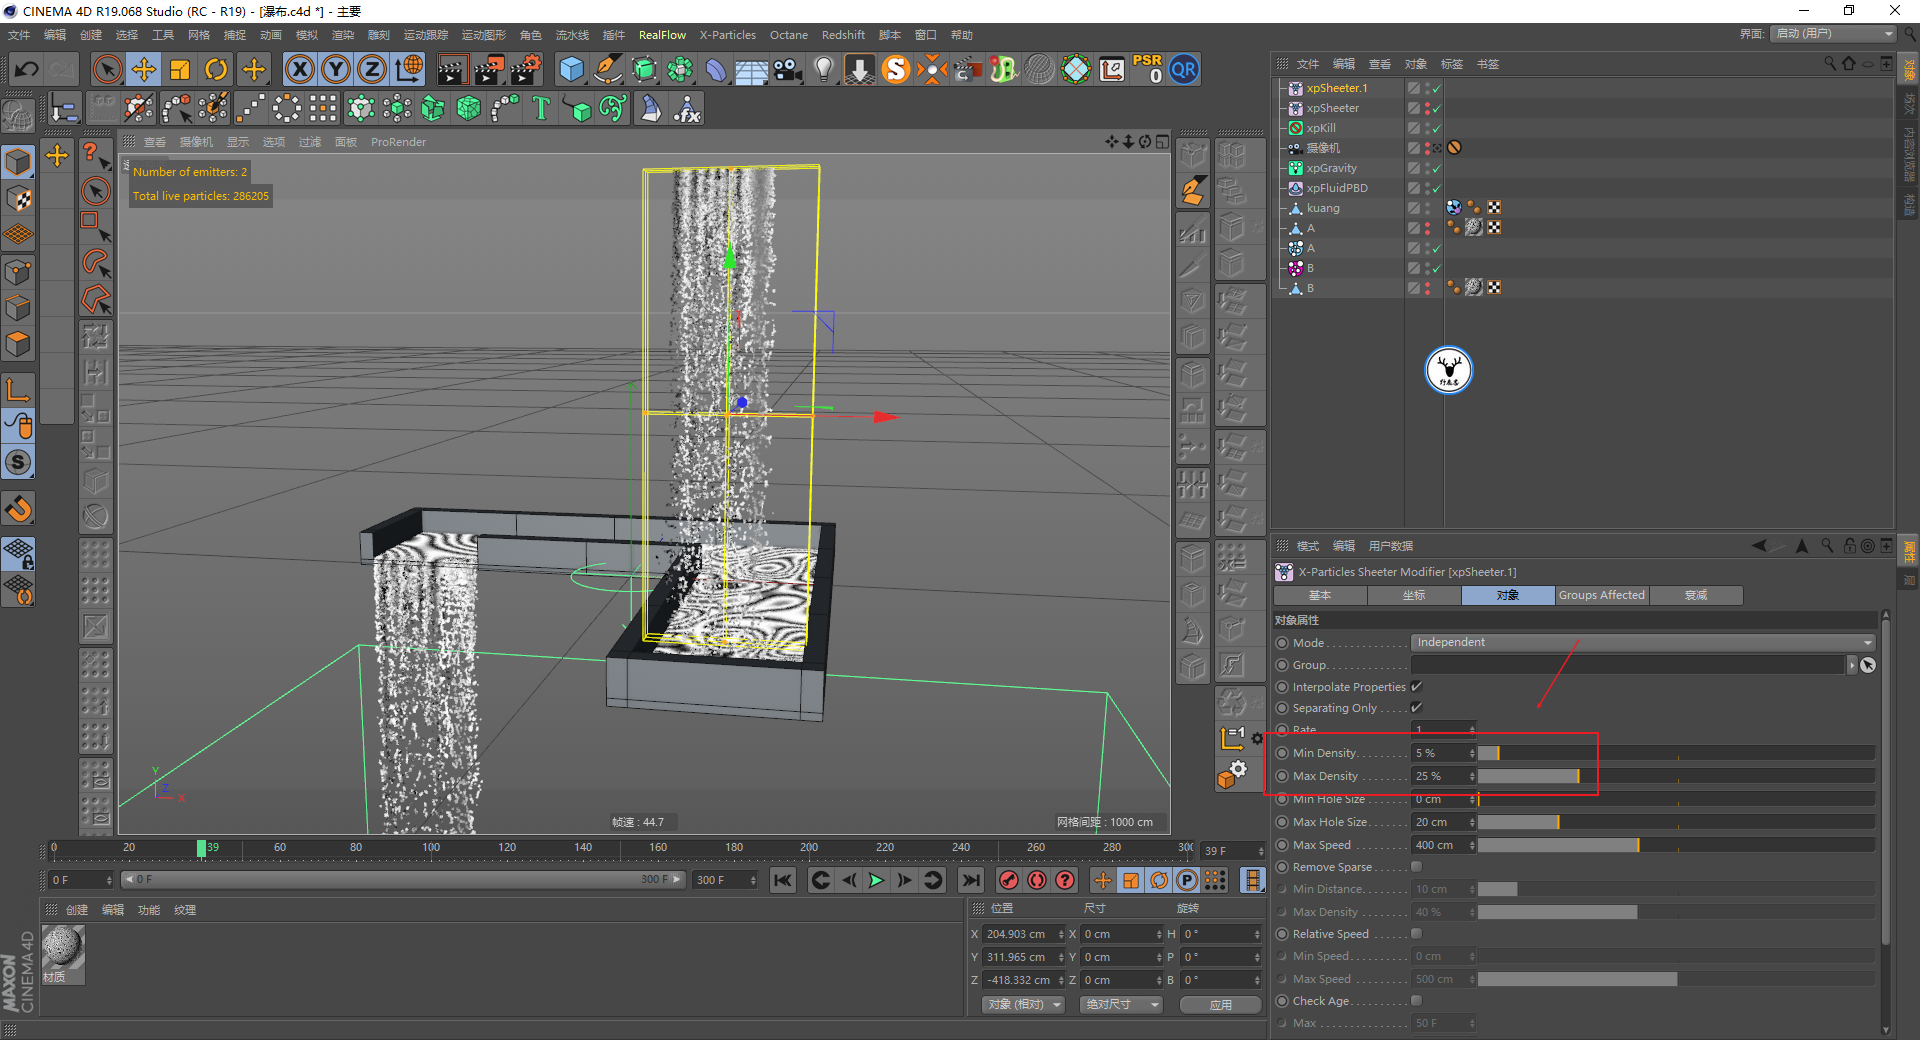This screenshot has width=1920, height=1040.
Task: Open the Mode dropdown showing Independent
Action: pyautogui.click(x=1642, y=642)
